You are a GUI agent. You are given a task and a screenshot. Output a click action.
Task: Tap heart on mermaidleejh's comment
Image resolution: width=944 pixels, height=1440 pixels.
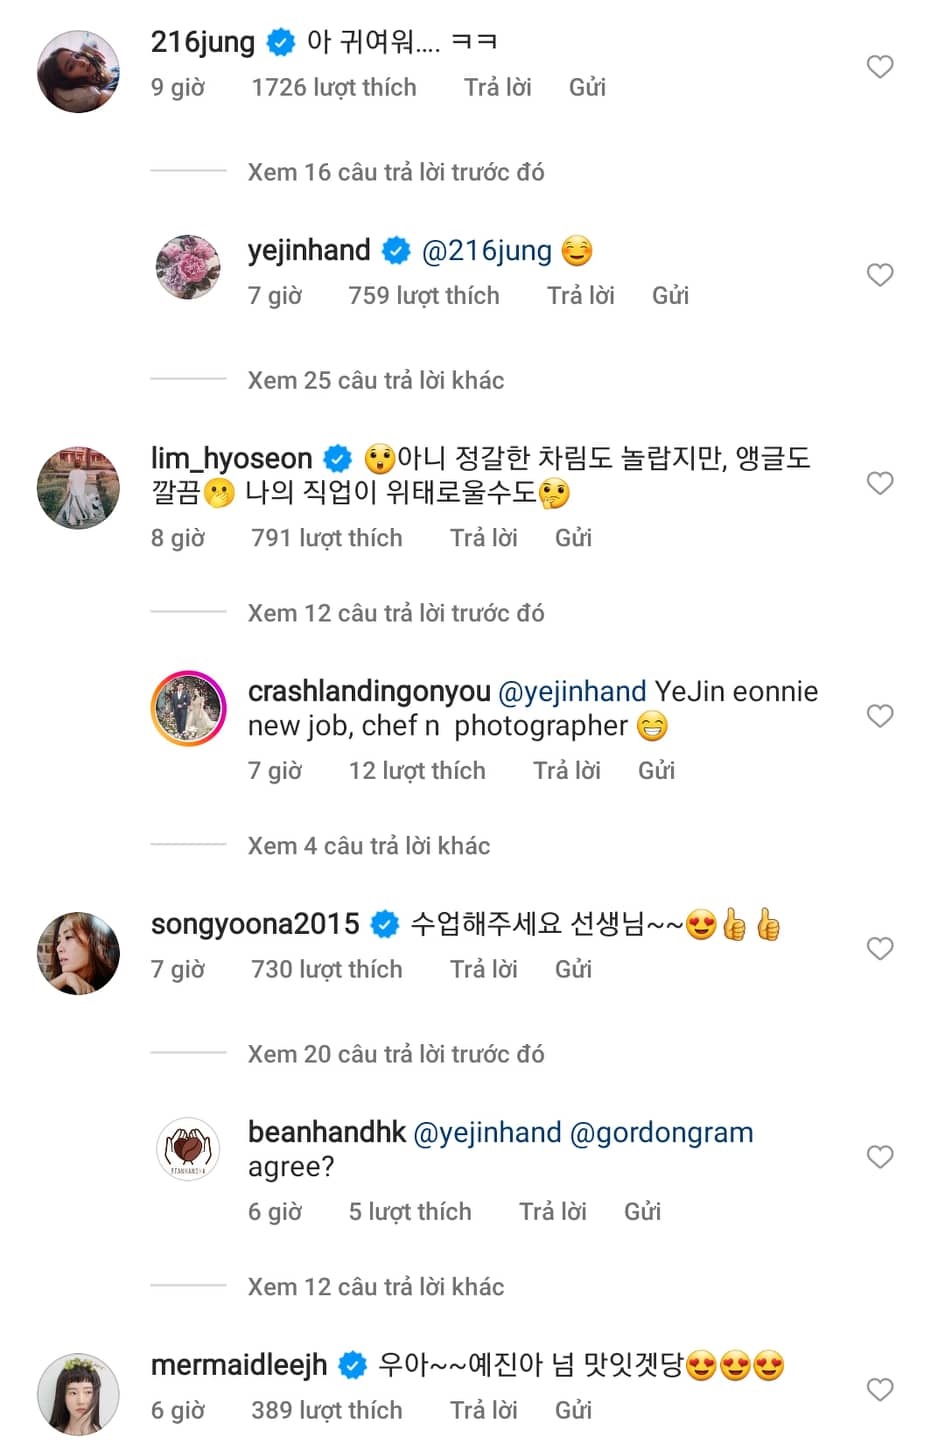click(x=879, y=1389)
